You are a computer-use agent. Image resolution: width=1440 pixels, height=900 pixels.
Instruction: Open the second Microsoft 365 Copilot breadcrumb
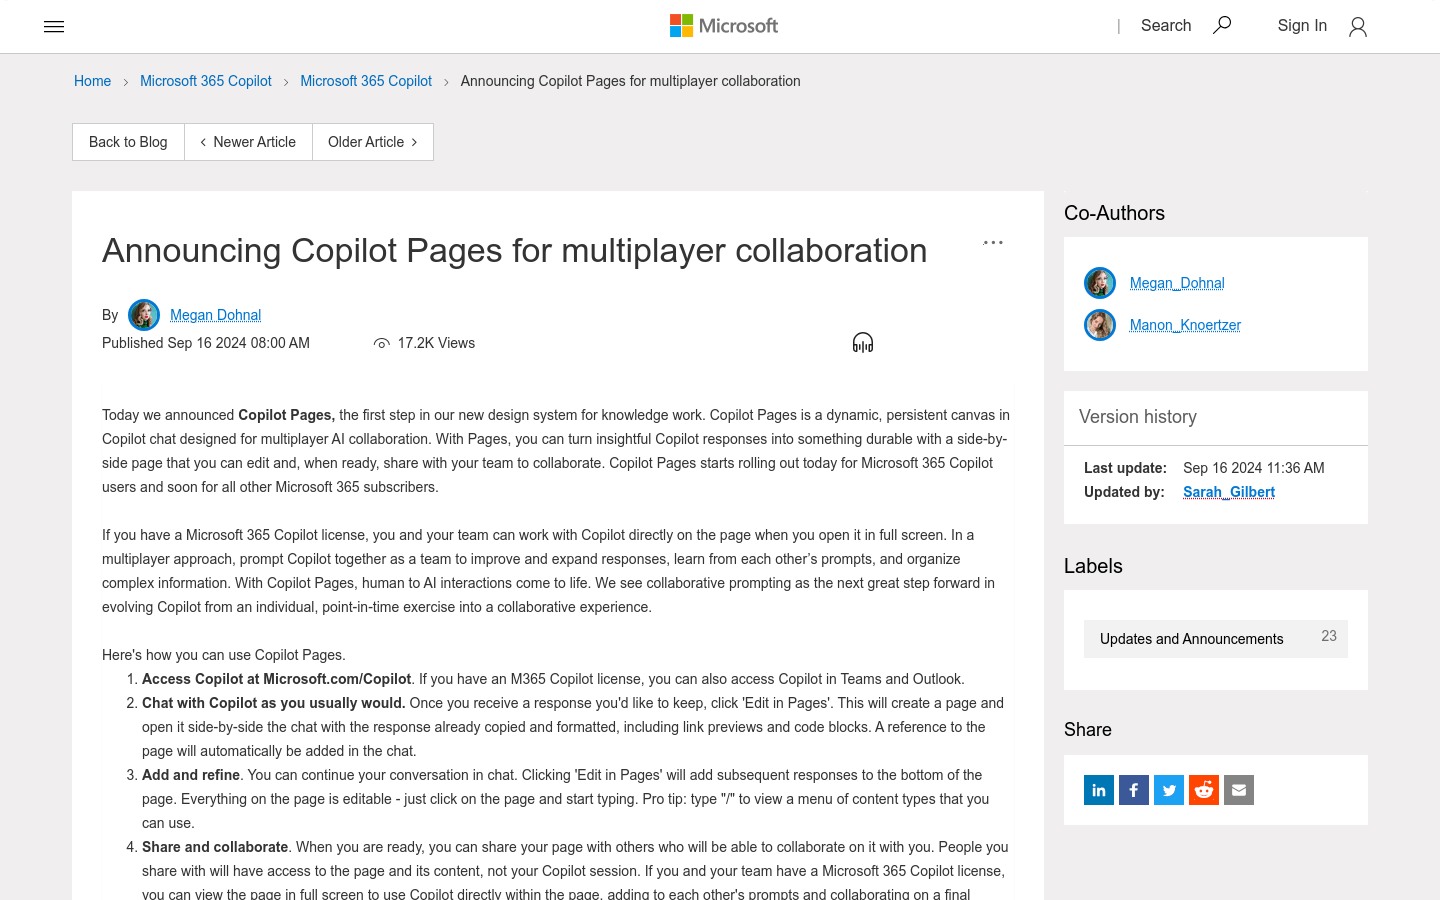pos(366,81)
